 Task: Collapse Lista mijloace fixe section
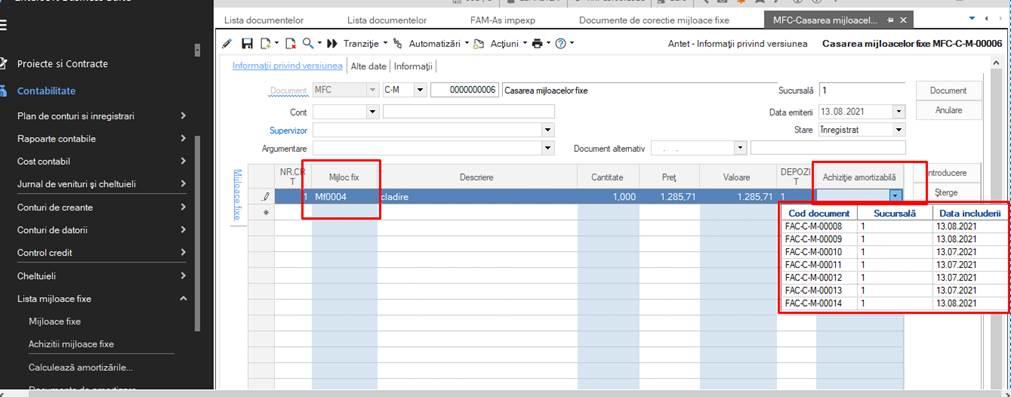tap(183, 298)
